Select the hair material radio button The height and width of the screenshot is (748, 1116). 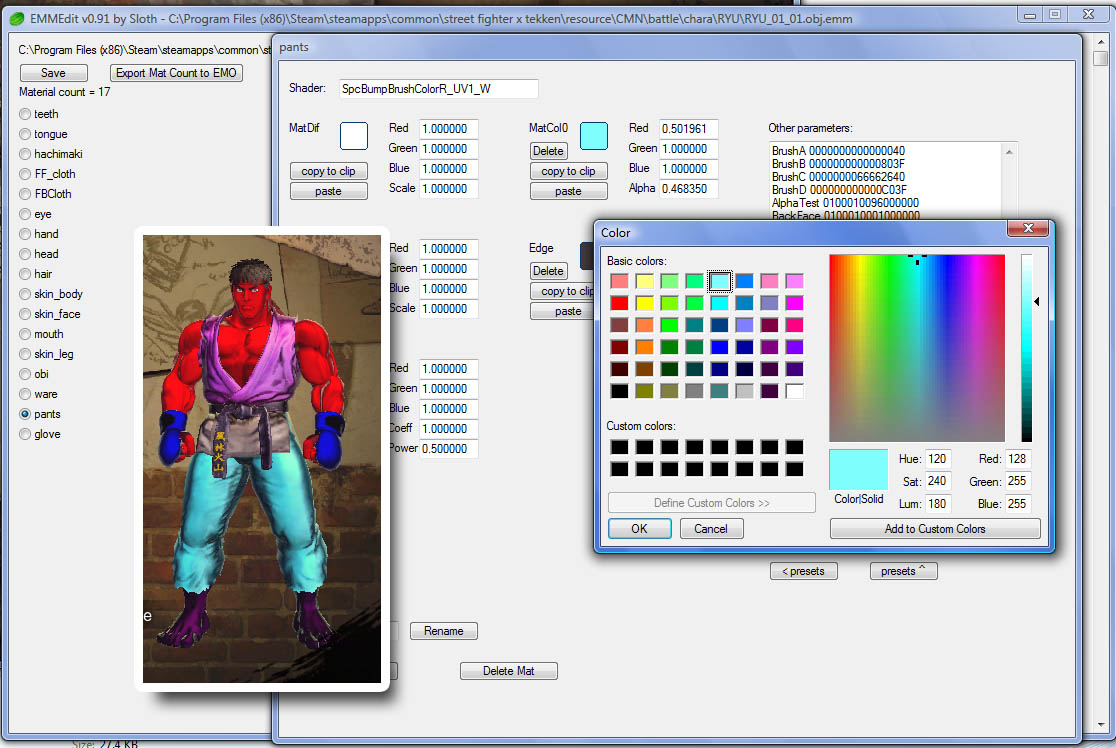26,274
